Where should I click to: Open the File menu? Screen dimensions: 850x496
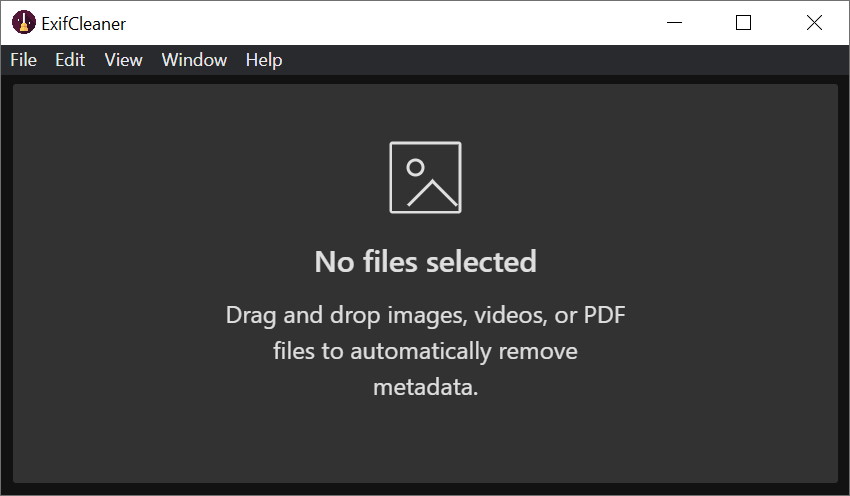pos(23,60)
